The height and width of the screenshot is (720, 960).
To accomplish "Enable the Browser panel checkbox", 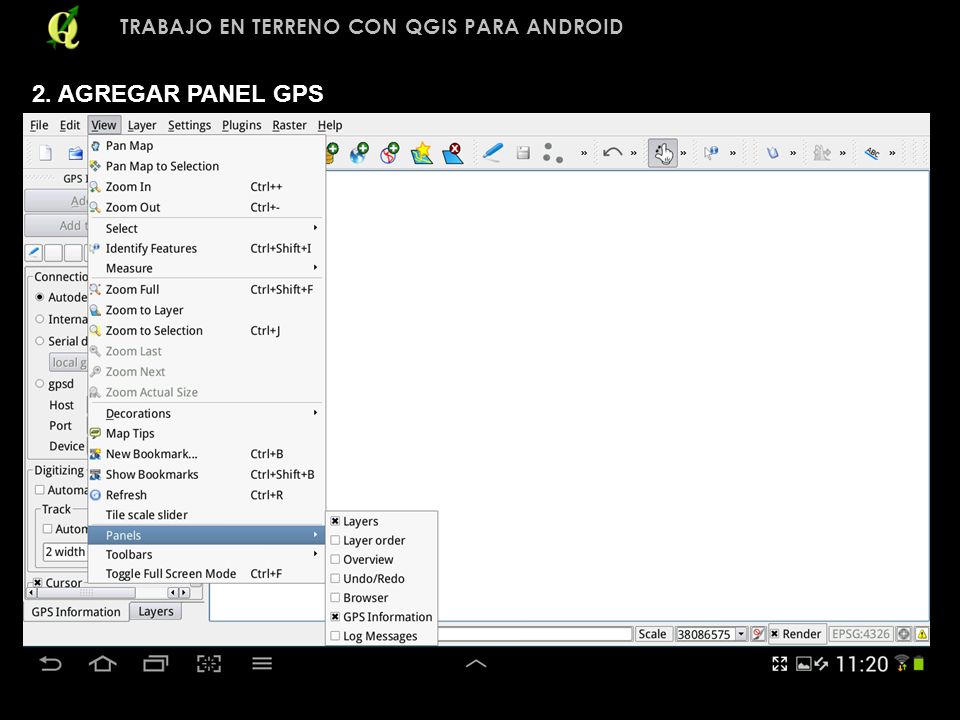I will [335, 598].
